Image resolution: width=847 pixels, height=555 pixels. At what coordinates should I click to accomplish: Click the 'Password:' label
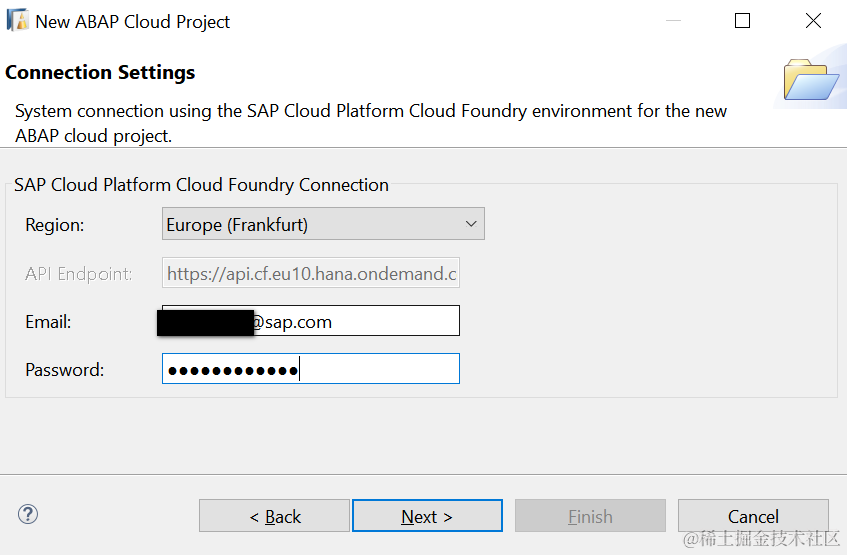coord(64,370)
